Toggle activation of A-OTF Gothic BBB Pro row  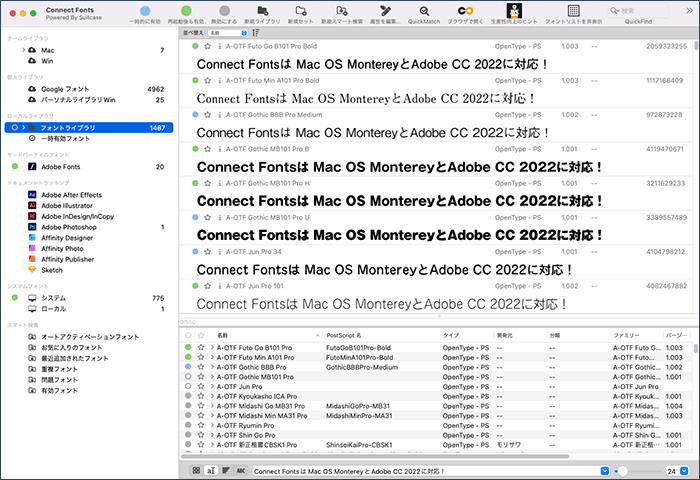(188, 367)
